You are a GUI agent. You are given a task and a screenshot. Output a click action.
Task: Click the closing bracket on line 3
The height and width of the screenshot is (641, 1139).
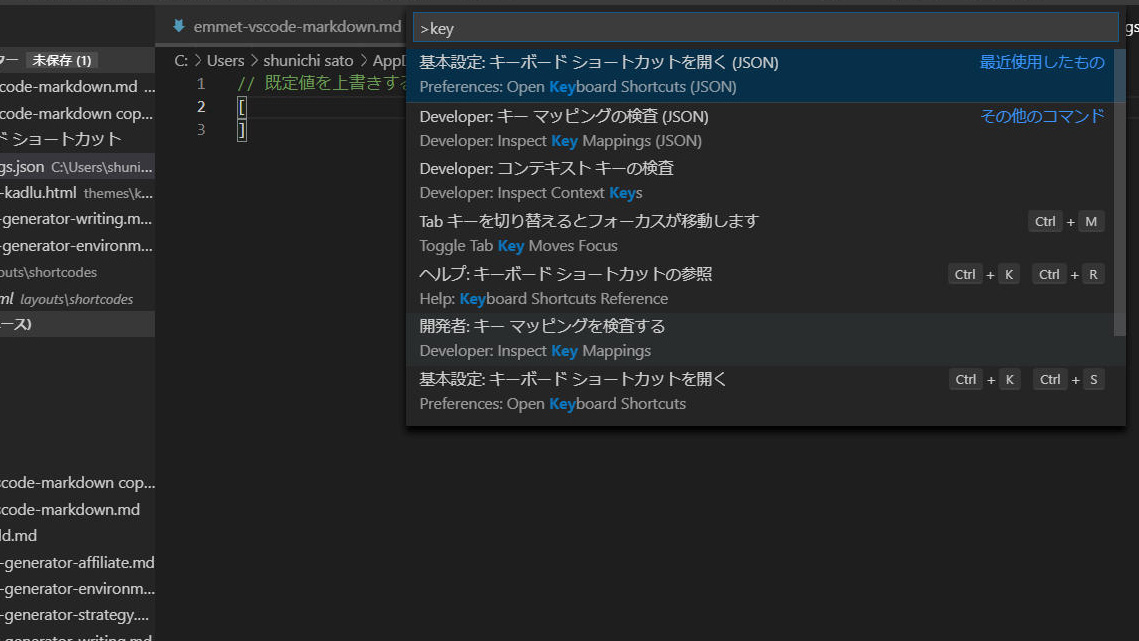242,130
